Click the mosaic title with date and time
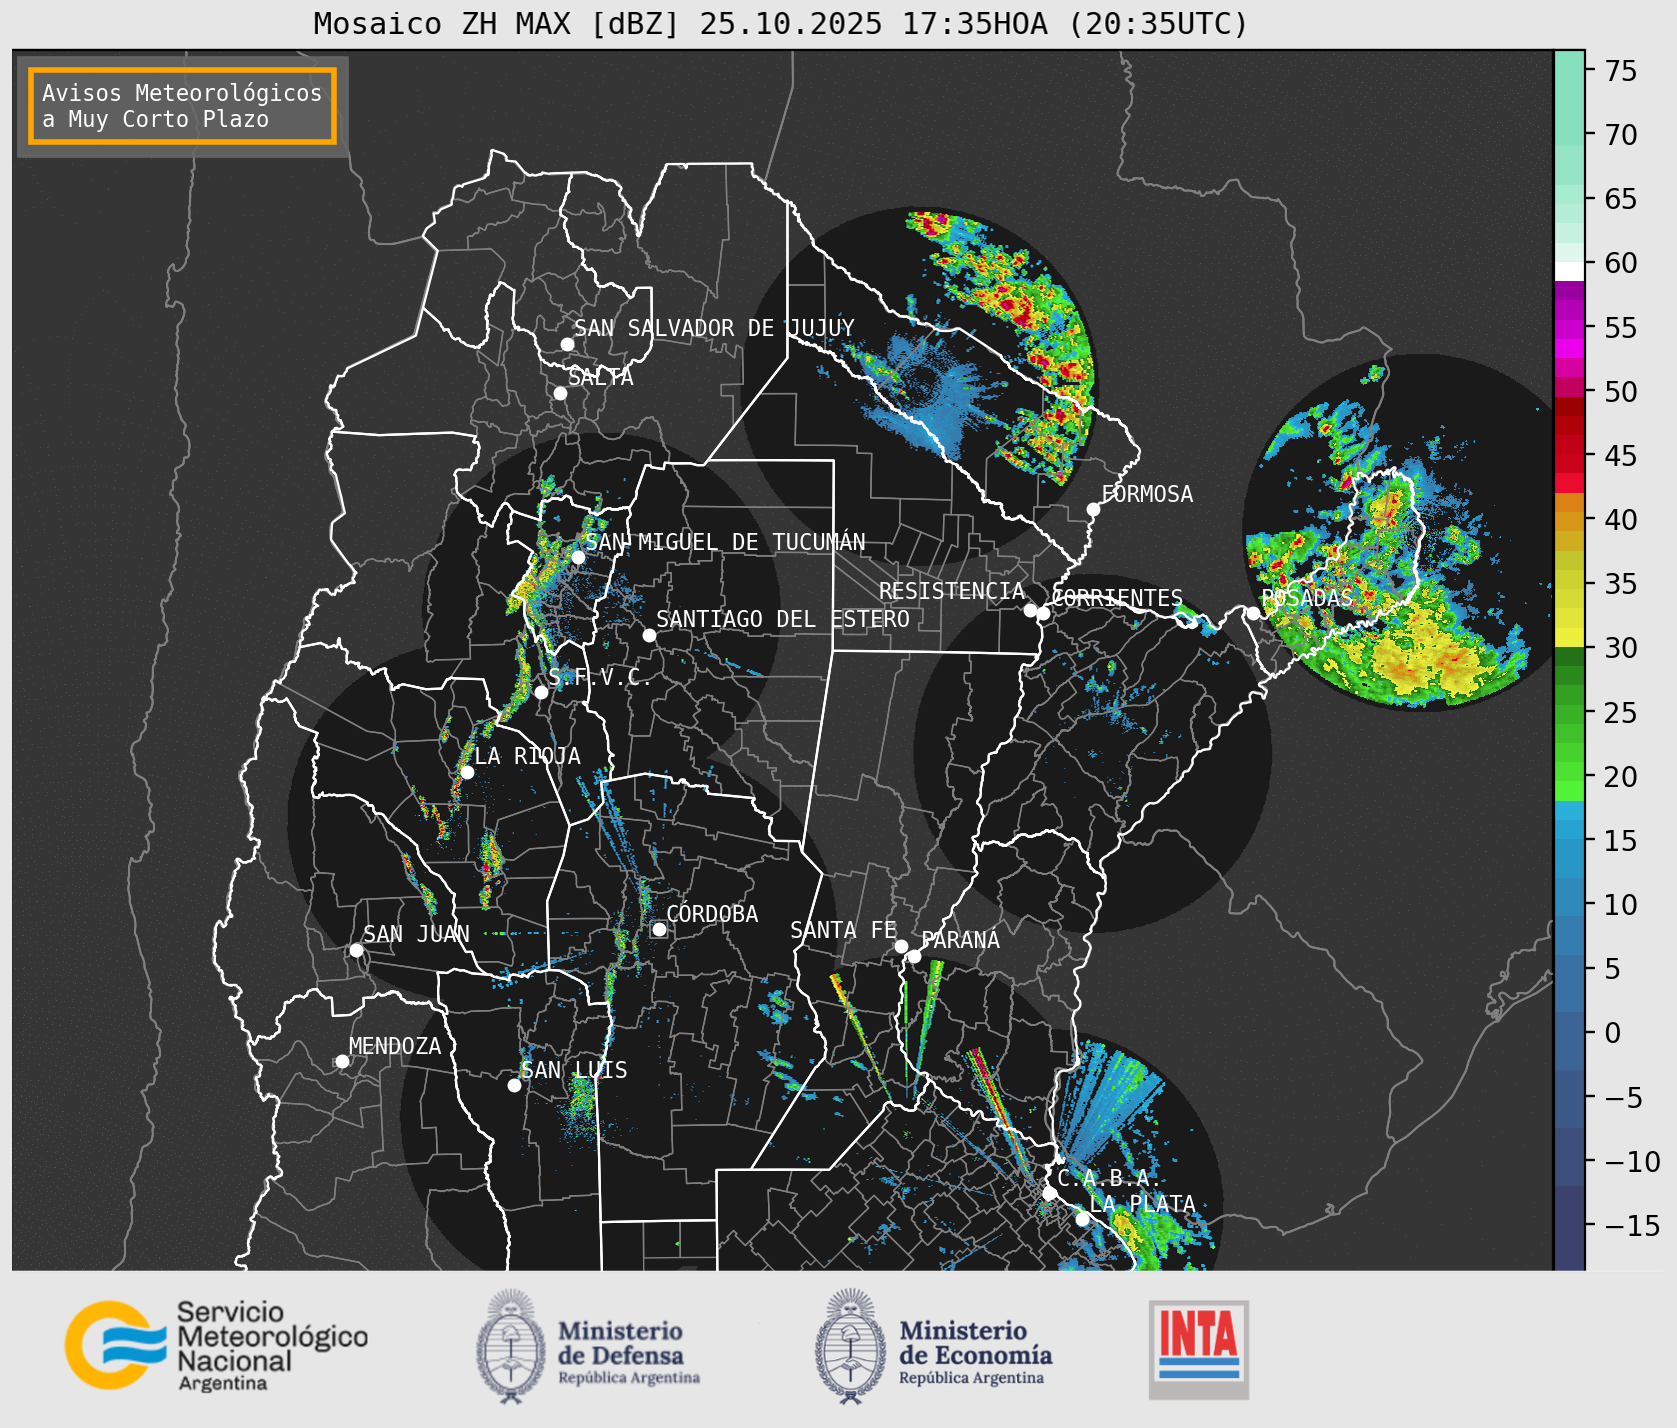This screenshot has width=1677, height=1428. (781, 23)
